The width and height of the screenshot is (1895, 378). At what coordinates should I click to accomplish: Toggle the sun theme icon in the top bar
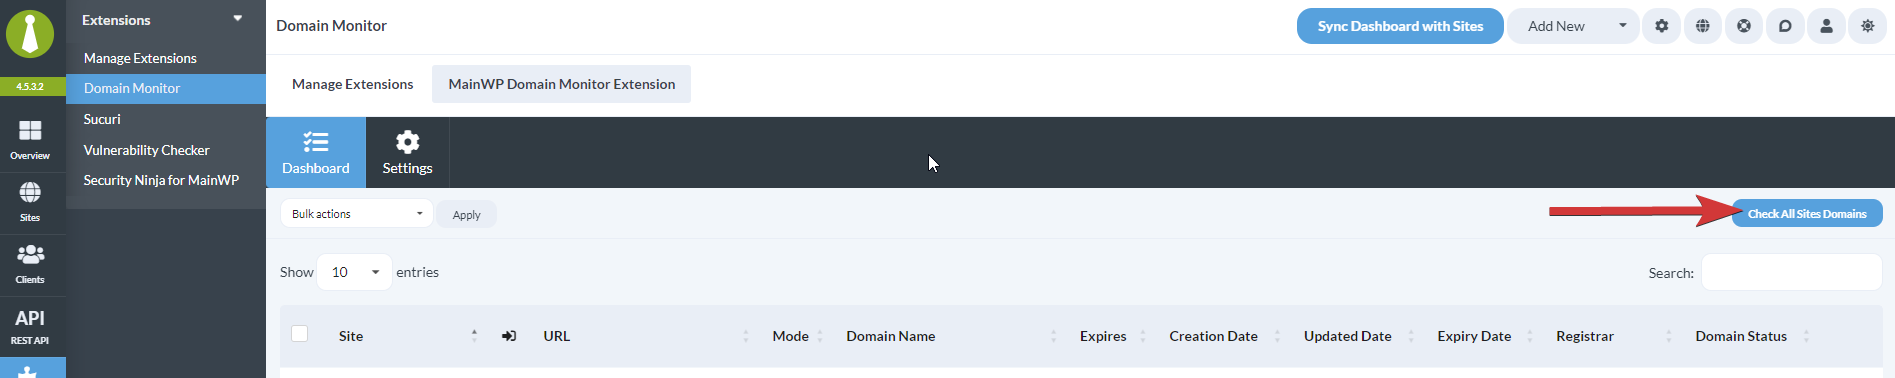[x=1867, y=26]
